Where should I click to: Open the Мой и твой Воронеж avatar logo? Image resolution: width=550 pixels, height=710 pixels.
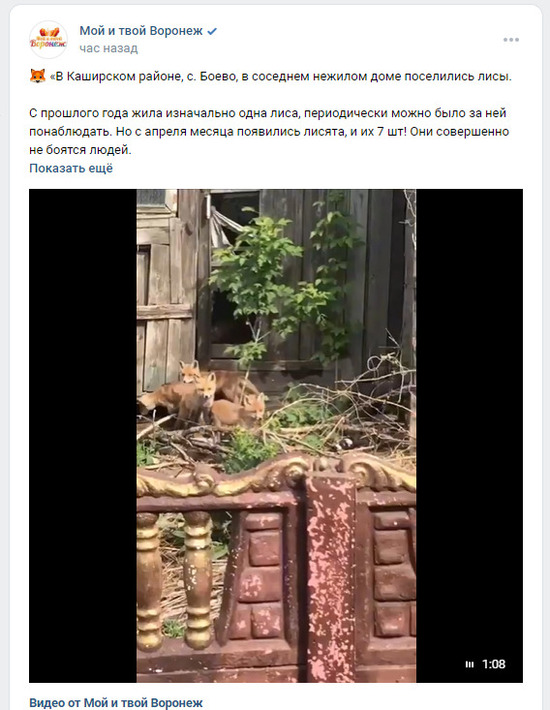click(48, 39)
